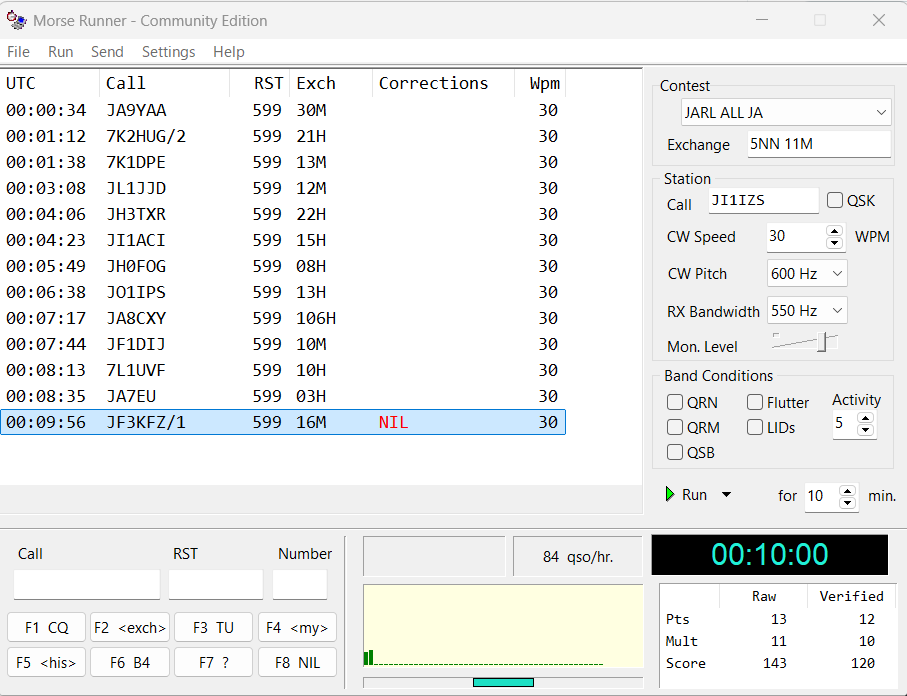907x696 pixels.
Task: Increase Activity with up arrow
Action: pyautogui.click(x=865, y=418)
